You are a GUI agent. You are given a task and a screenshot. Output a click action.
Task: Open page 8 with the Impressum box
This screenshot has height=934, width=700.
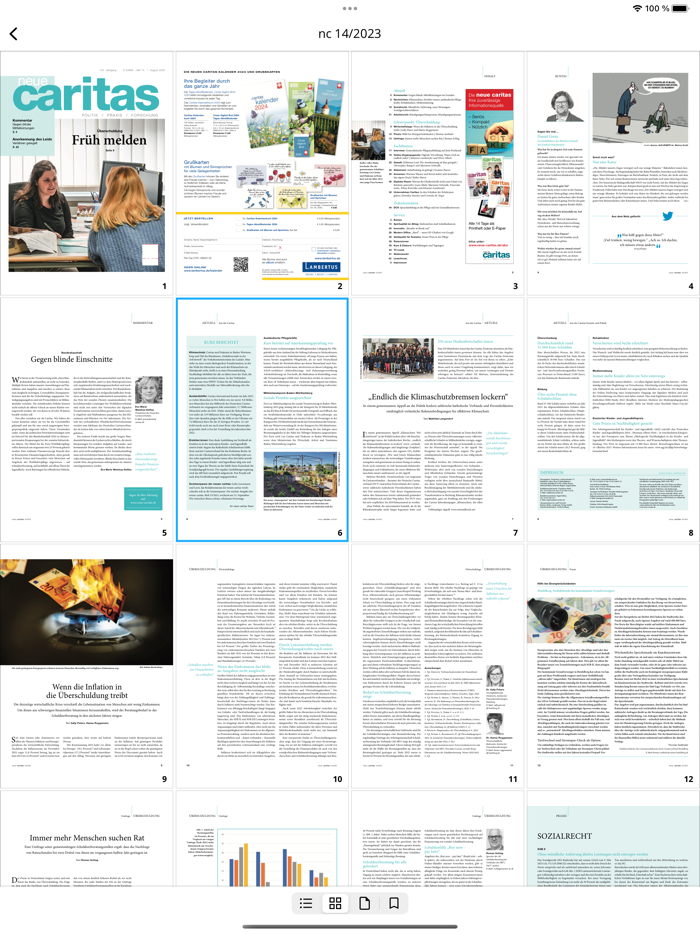(613, 420)
